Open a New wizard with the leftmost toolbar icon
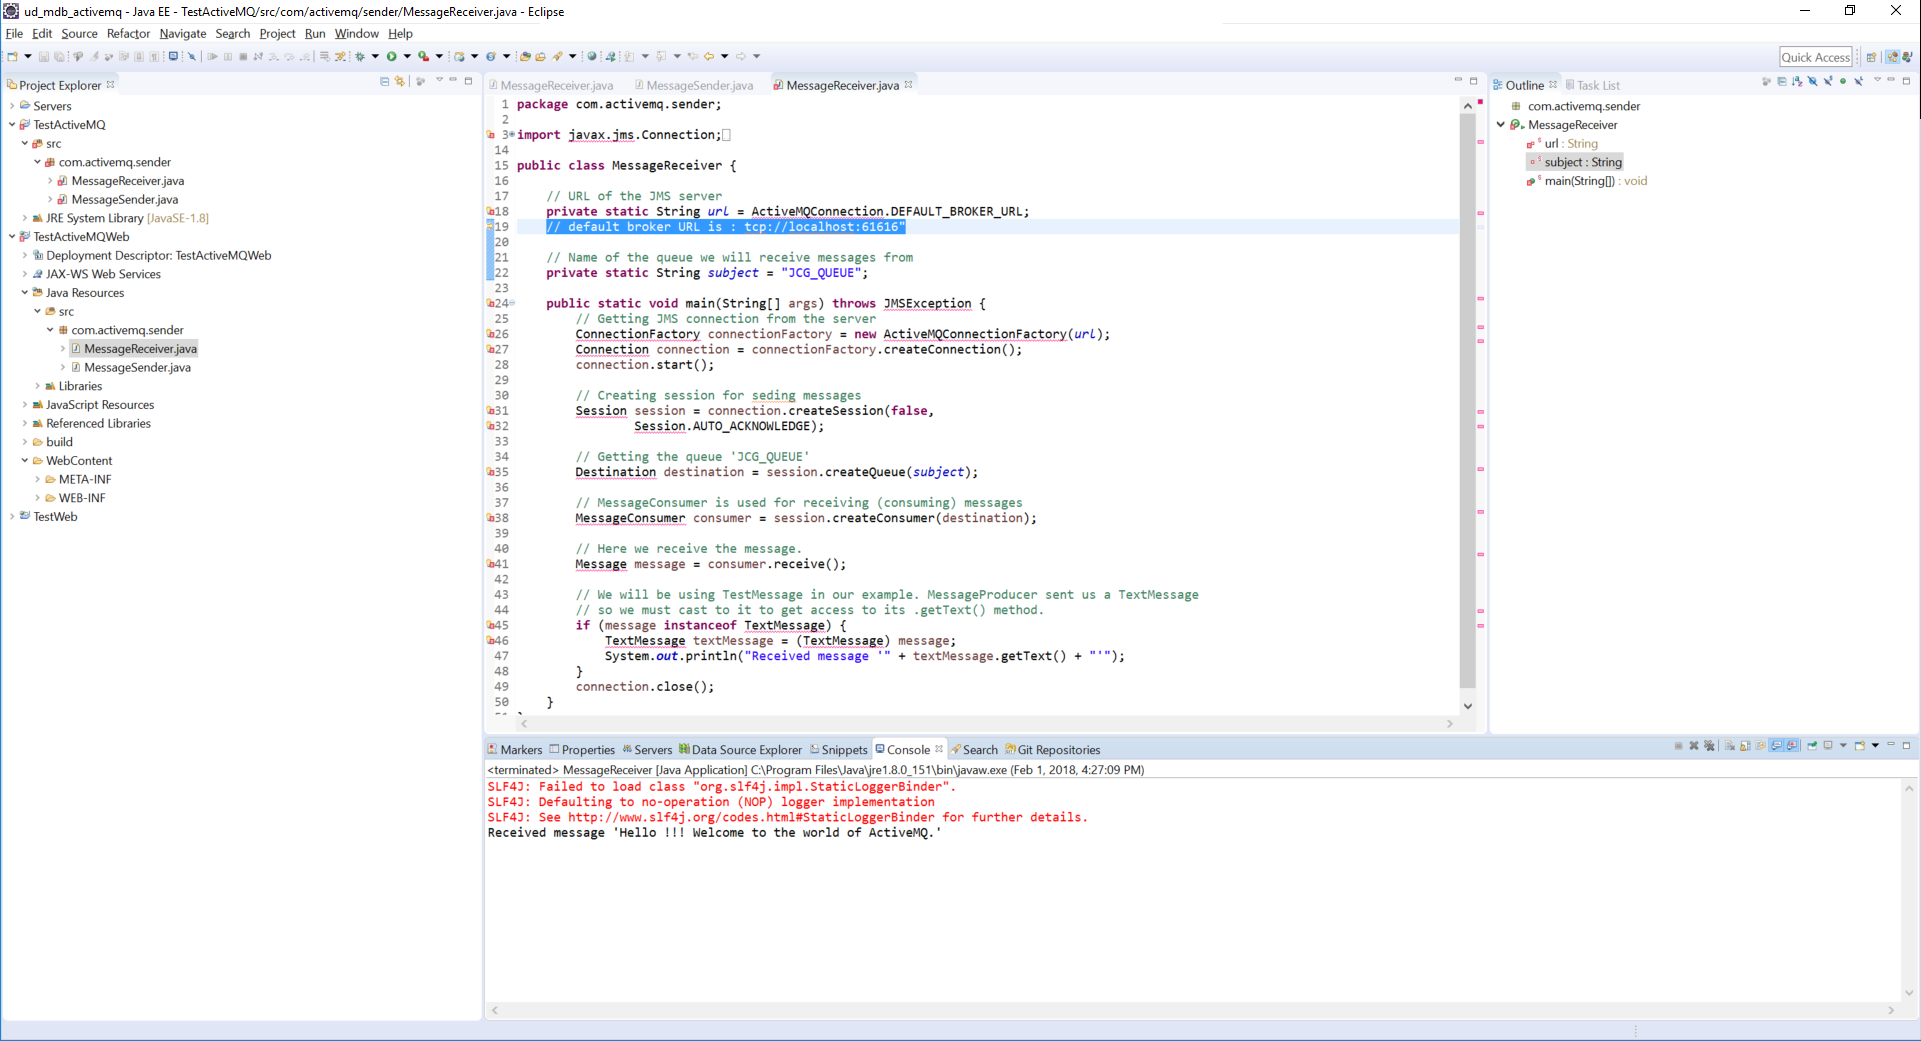 tap(12, 56)
